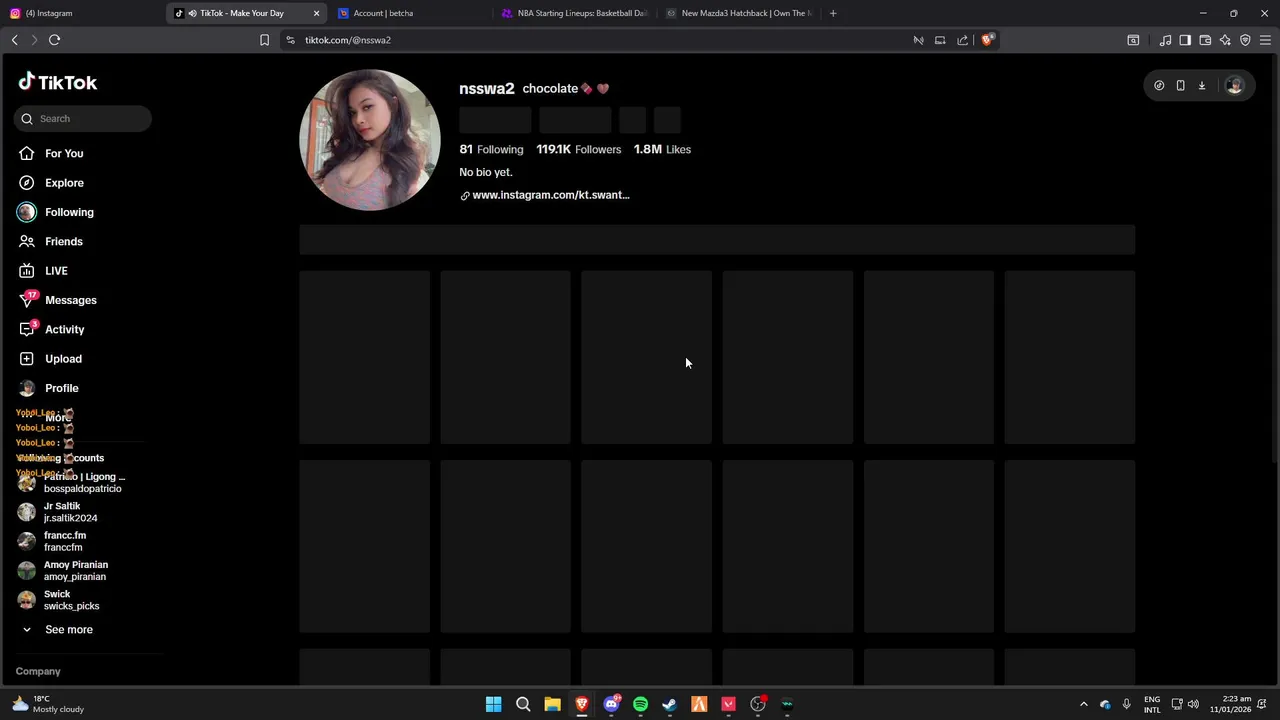Image resolution: width=1280 pixels, height=720 pixels.
Task: View the 81 Following list
Action: [491, 149]
